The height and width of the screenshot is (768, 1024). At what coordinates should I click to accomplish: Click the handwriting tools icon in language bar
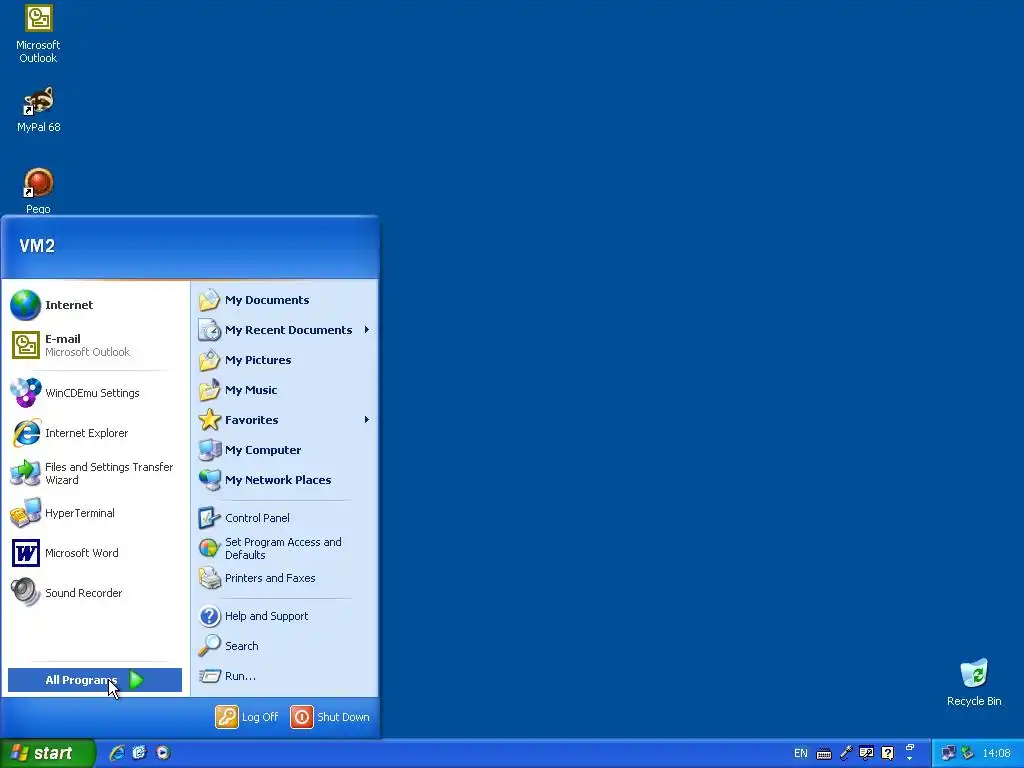click(x=867, y=754)
